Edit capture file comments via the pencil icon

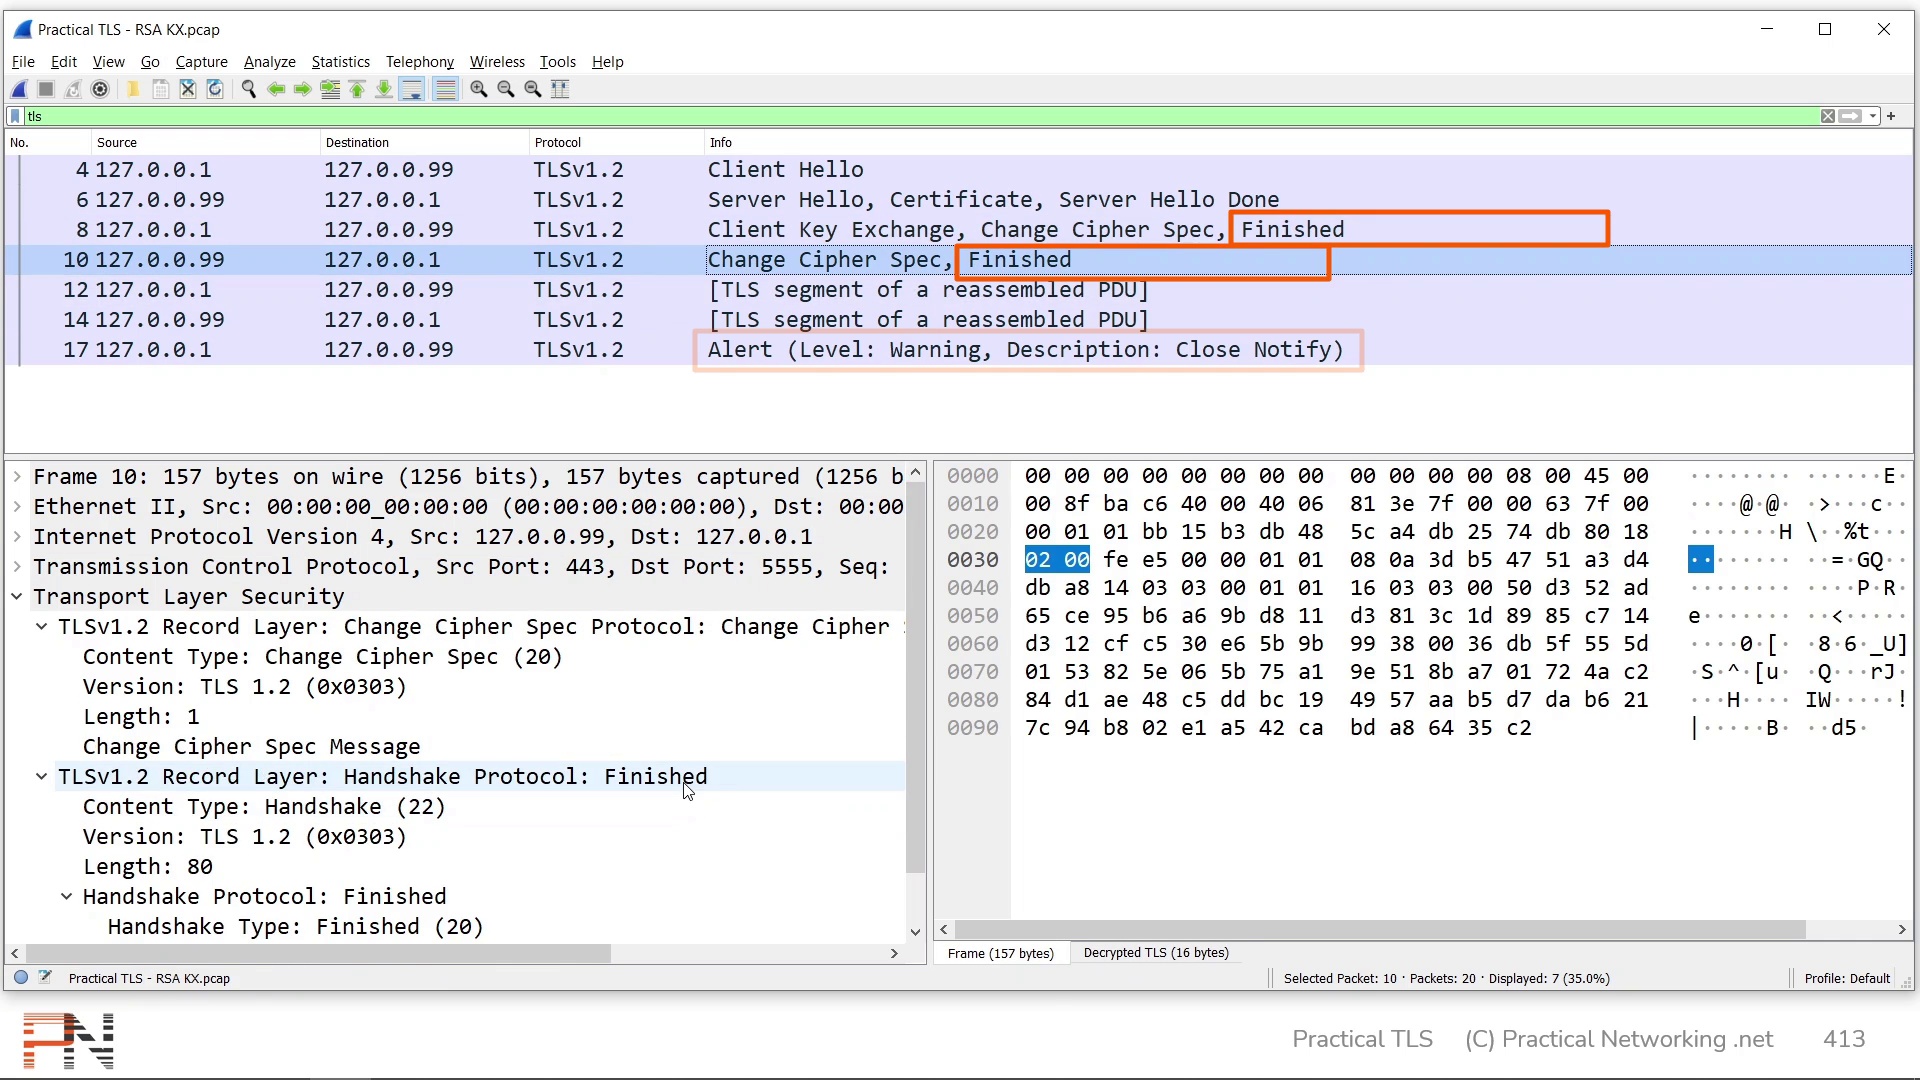45,978
